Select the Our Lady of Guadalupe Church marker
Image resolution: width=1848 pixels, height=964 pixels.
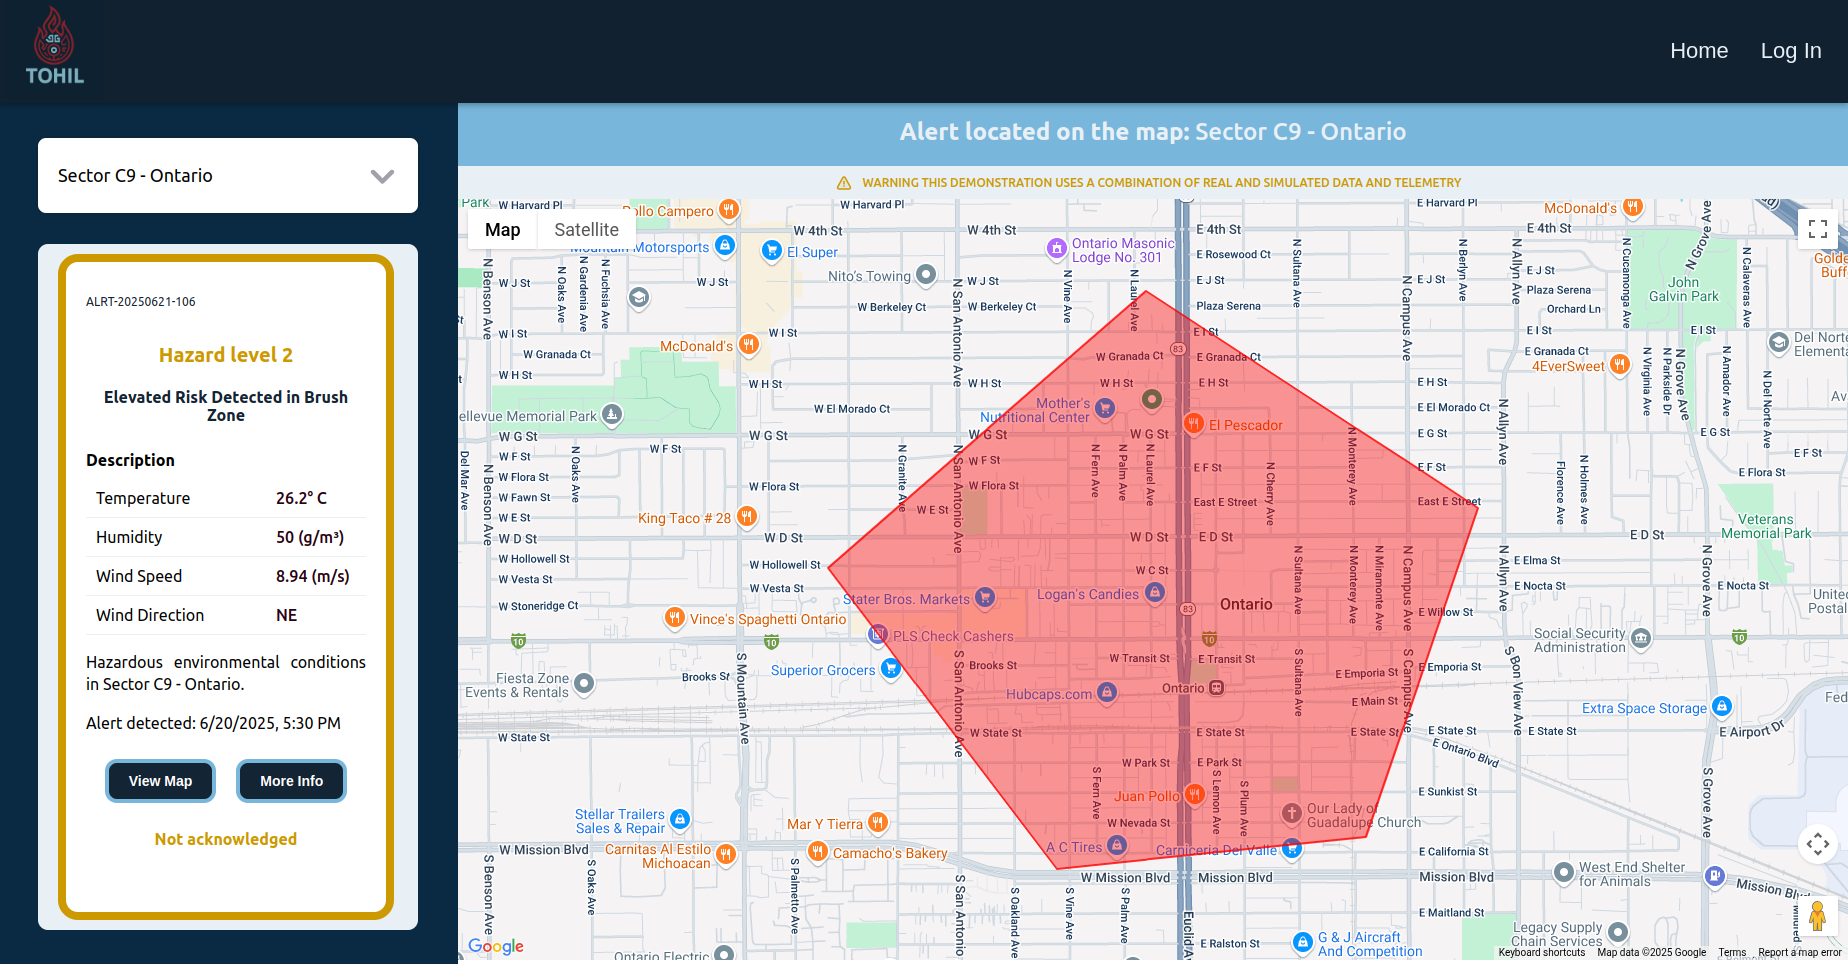pyautogui.click(x=1292, y=813)
